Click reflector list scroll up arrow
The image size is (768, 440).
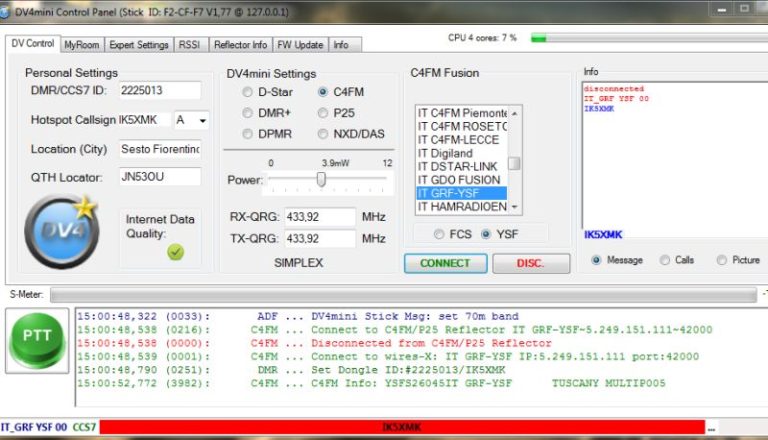[514, 113]
